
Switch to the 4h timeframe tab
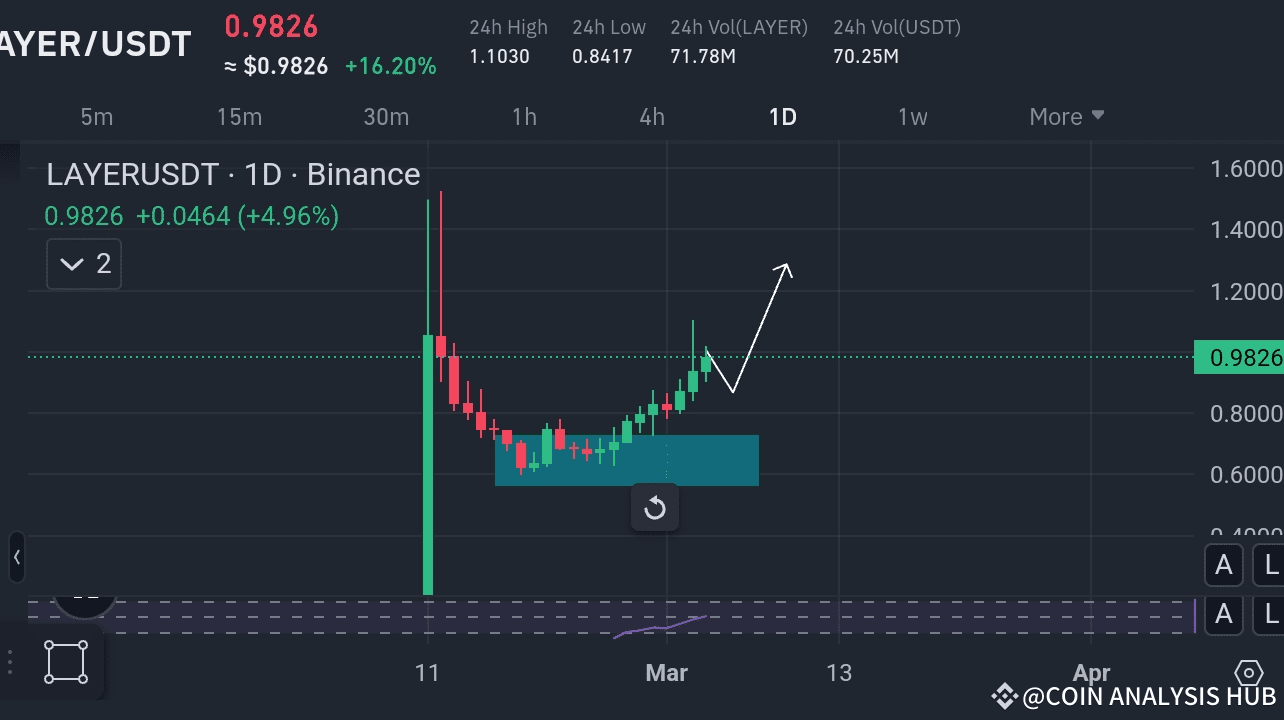pos(651,116)
